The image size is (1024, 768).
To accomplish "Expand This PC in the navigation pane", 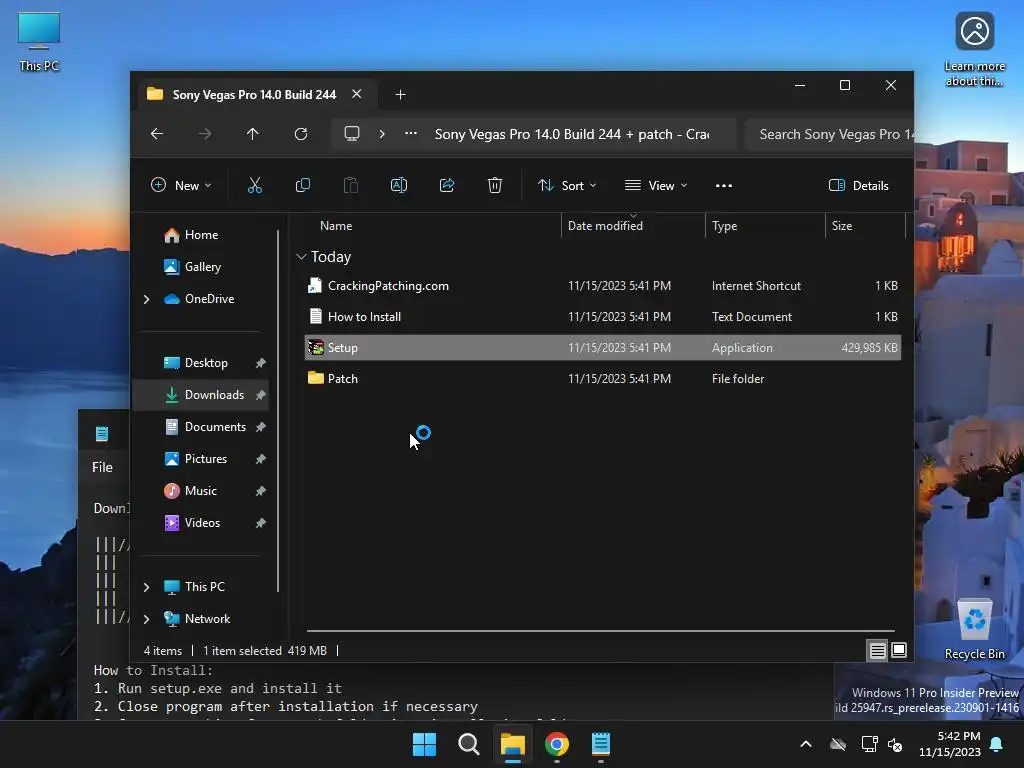I will tap(146, 587).
